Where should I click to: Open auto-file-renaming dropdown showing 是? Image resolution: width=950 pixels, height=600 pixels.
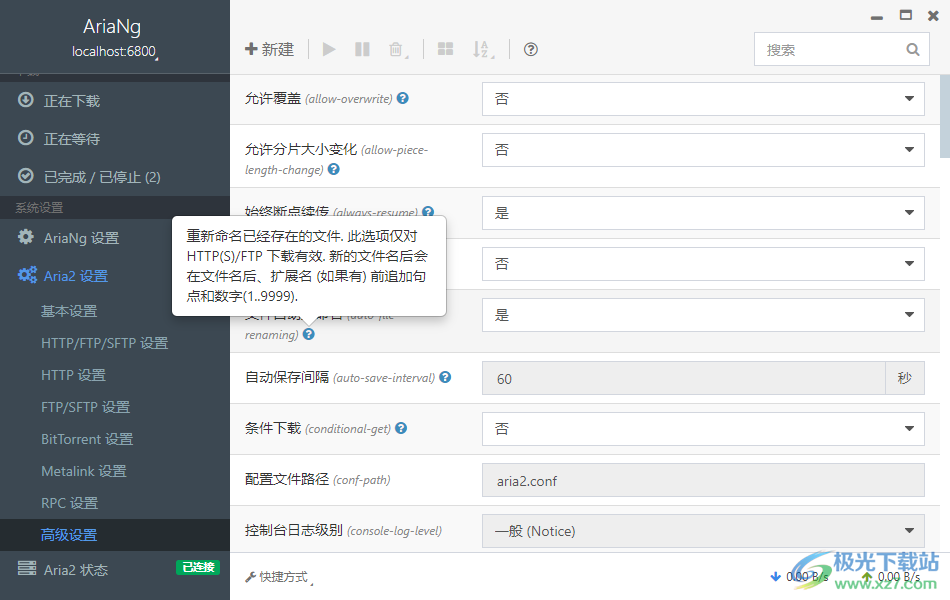click(x=703, y=315)
